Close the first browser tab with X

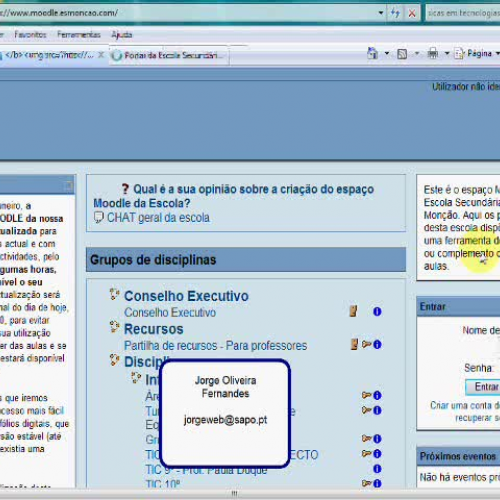(x=101, y=55)
